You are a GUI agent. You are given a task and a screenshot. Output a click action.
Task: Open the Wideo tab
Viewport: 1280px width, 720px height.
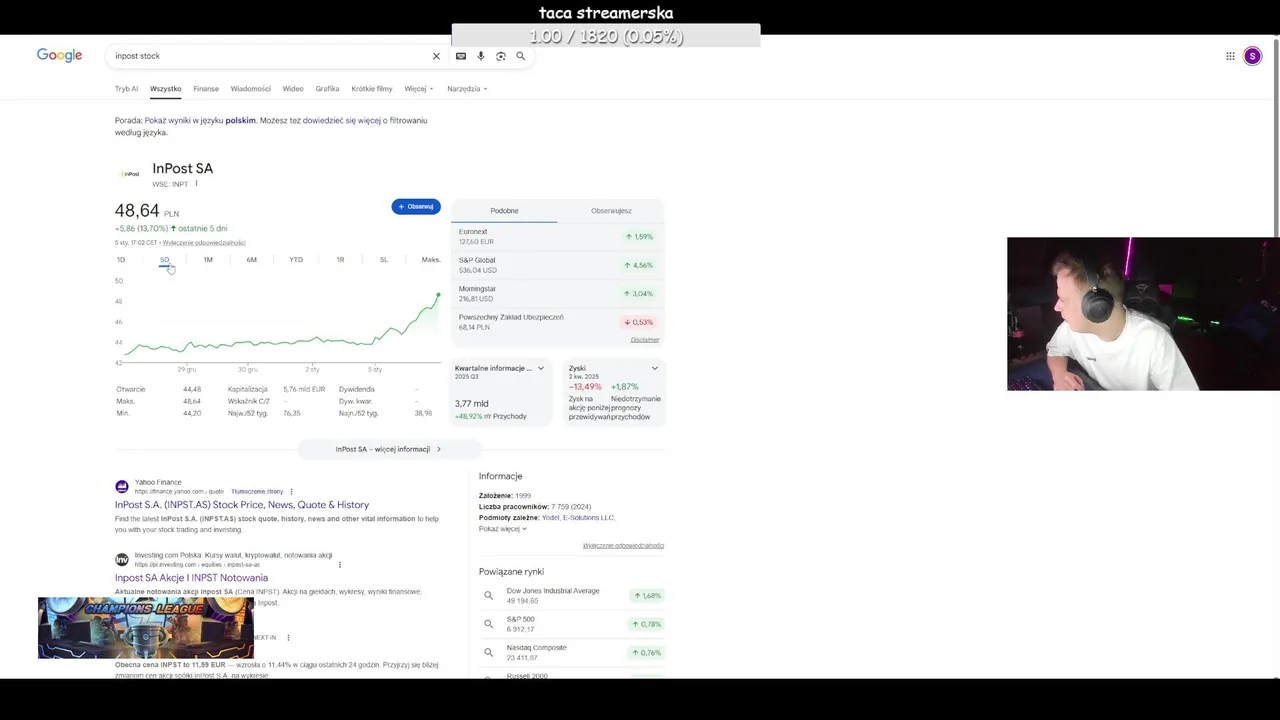293,89
